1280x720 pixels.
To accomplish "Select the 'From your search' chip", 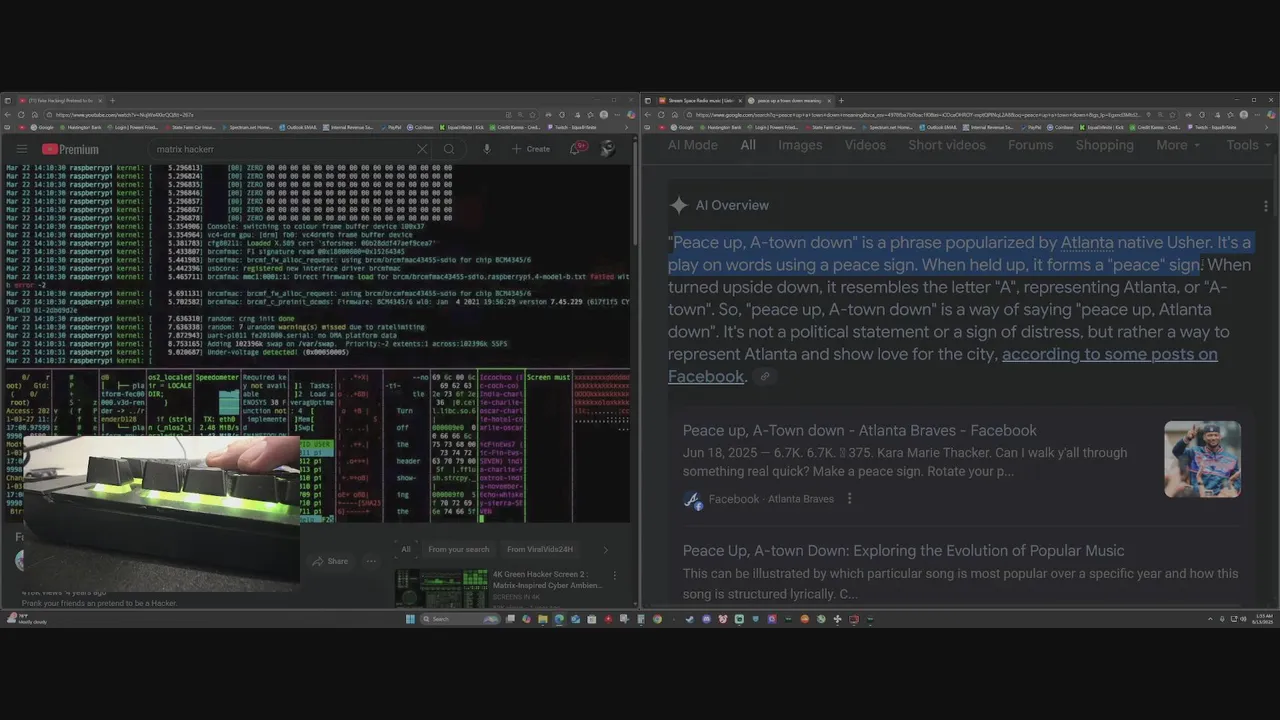I will pyautogui.click(x=459, y=549).
